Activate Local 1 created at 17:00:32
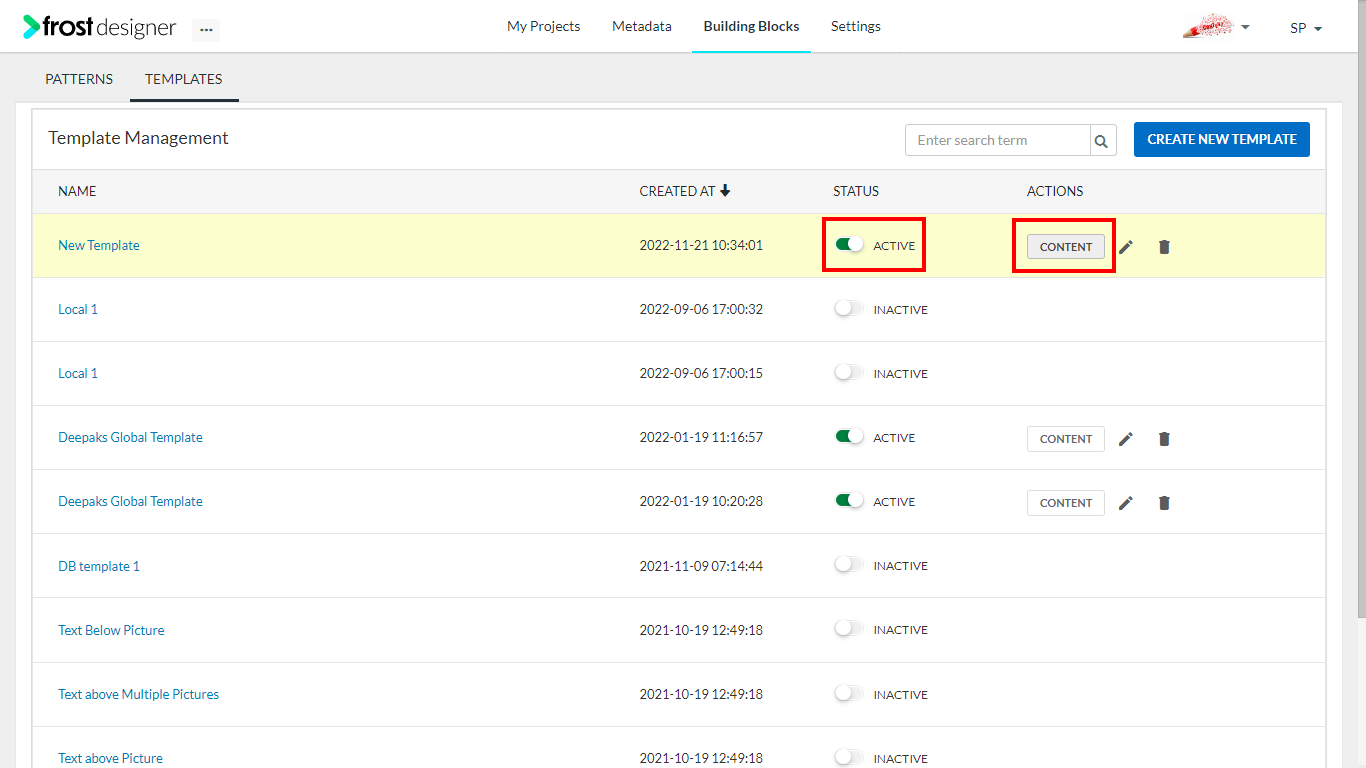 [x=849, y=309]
